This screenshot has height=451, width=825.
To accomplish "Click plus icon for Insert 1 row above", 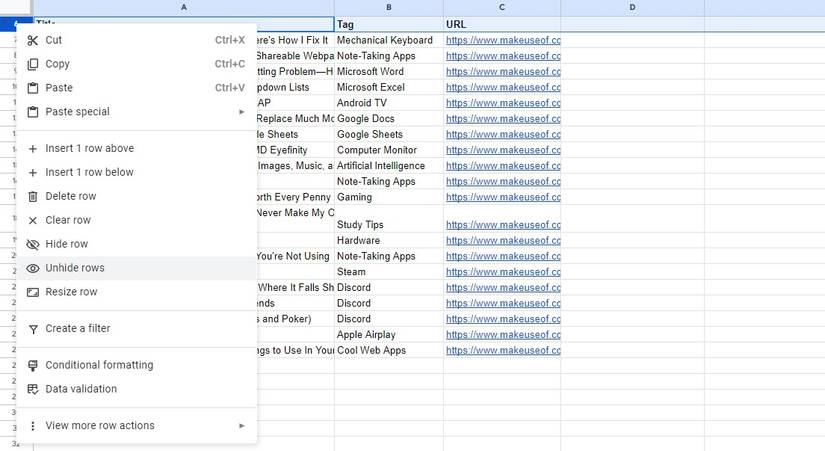I will tap(33, 149).
